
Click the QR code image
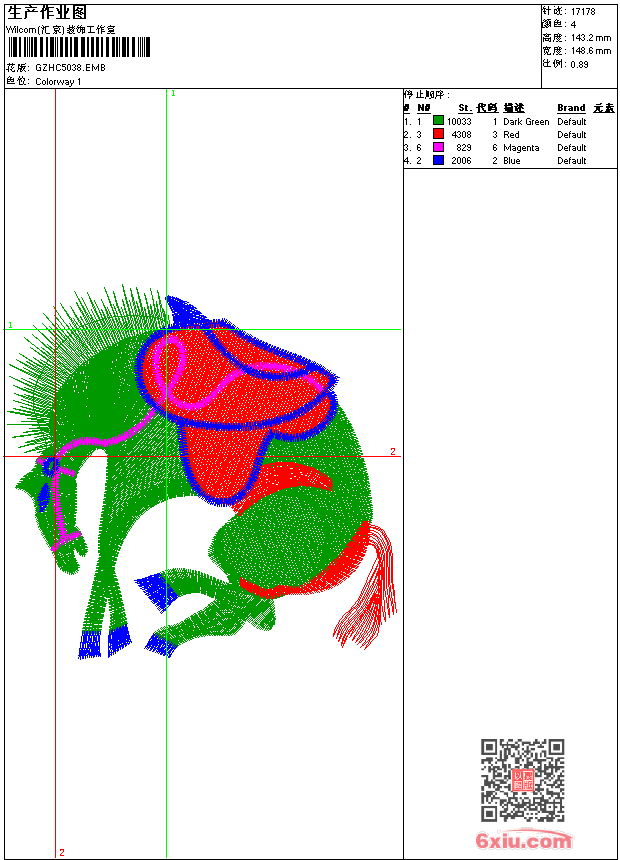(522, 780)
